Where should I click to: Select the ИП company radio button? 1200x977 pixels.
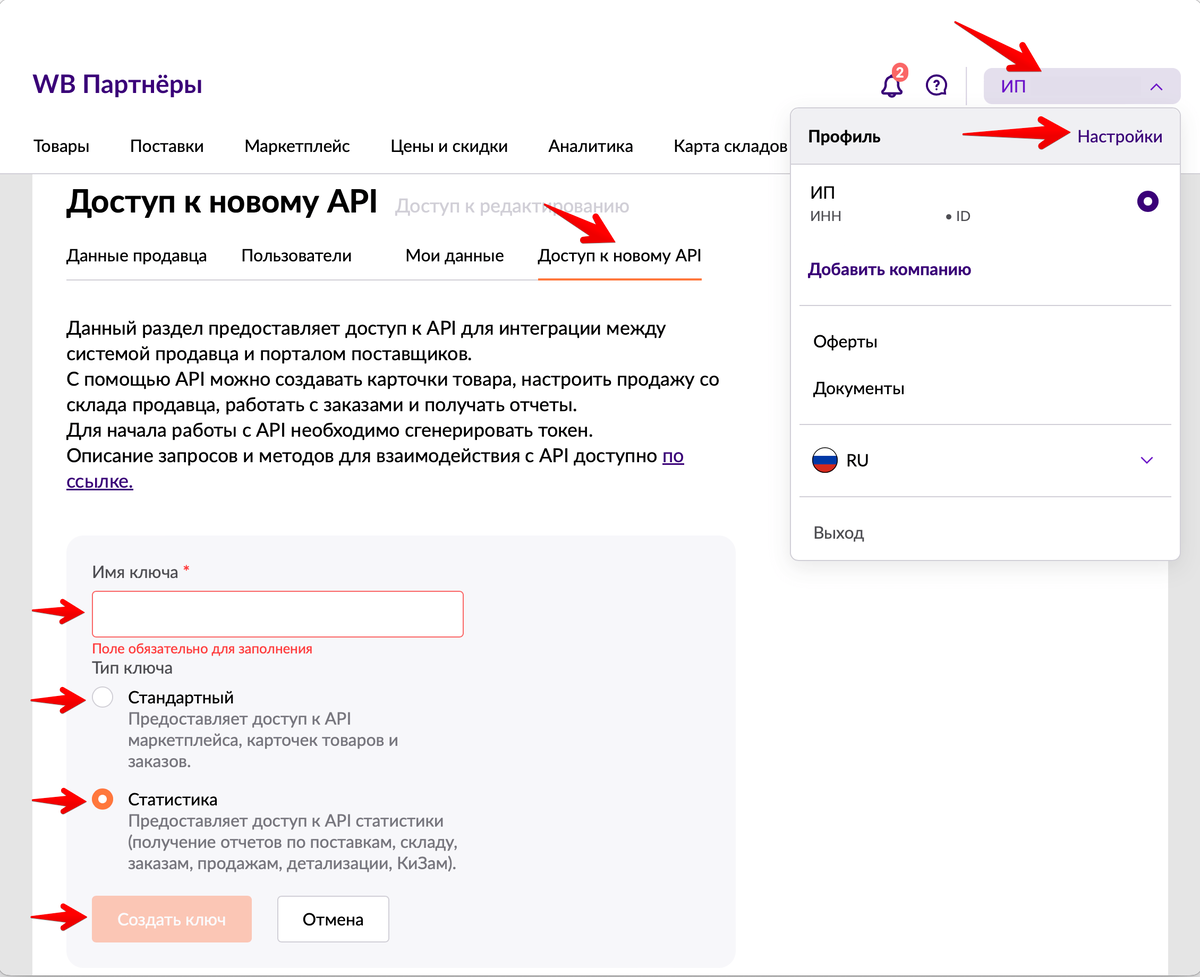click(x=1148, y=202)
